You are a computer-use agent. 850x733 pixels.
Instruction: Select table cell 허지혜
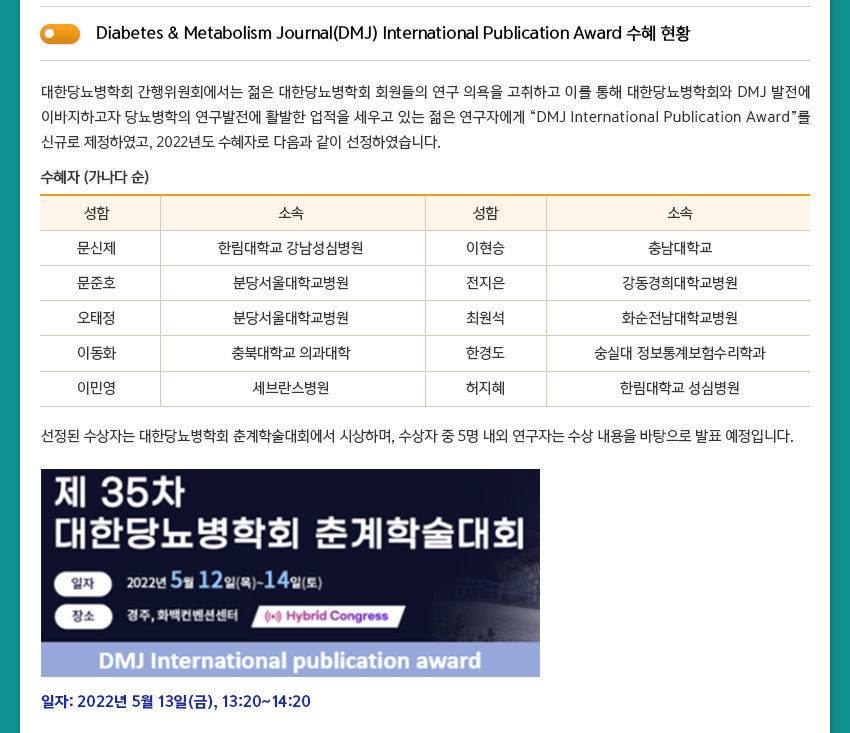coord(485,388)
